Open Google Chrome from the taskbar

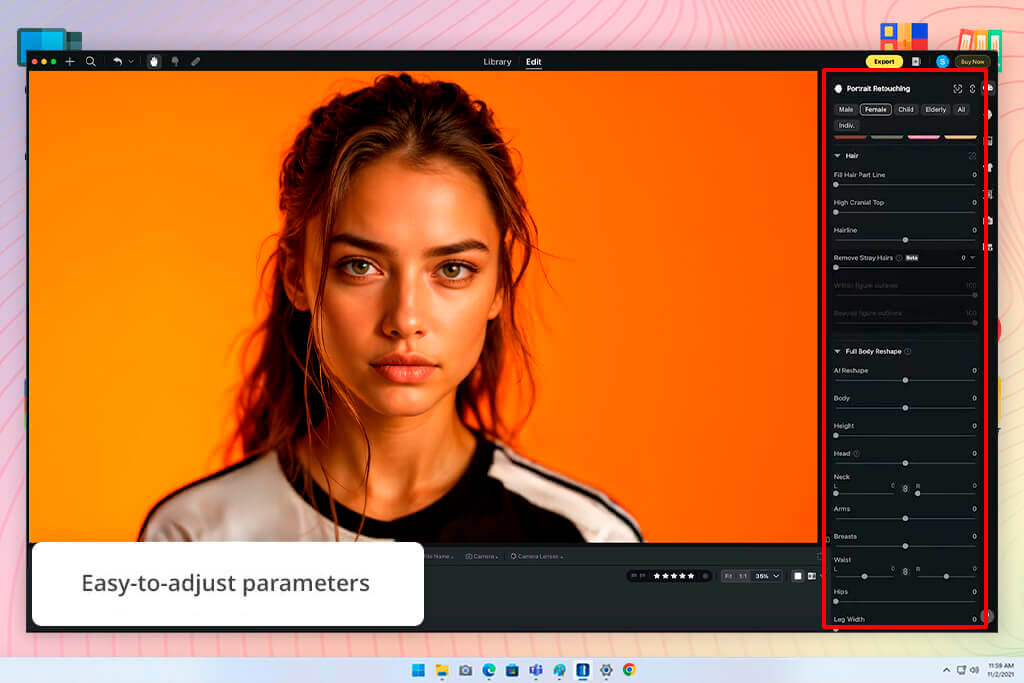(629, 670)
